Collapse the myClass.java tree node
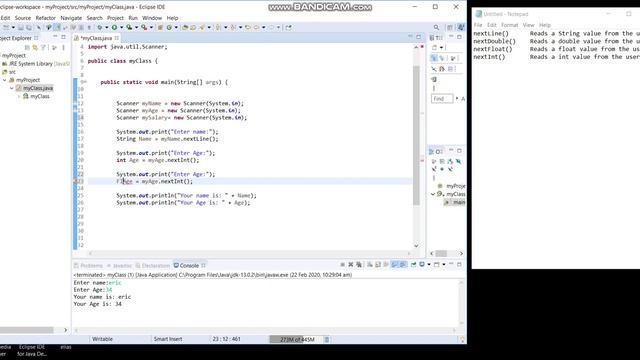Viewport: 640px width, 360px height. coord(11,88)
